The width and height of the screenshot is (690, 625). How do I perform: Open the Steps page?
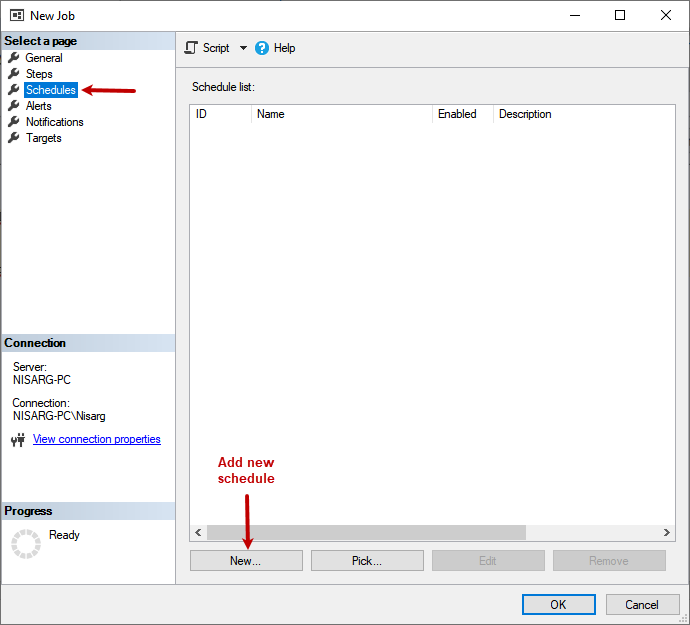(39, 74)
